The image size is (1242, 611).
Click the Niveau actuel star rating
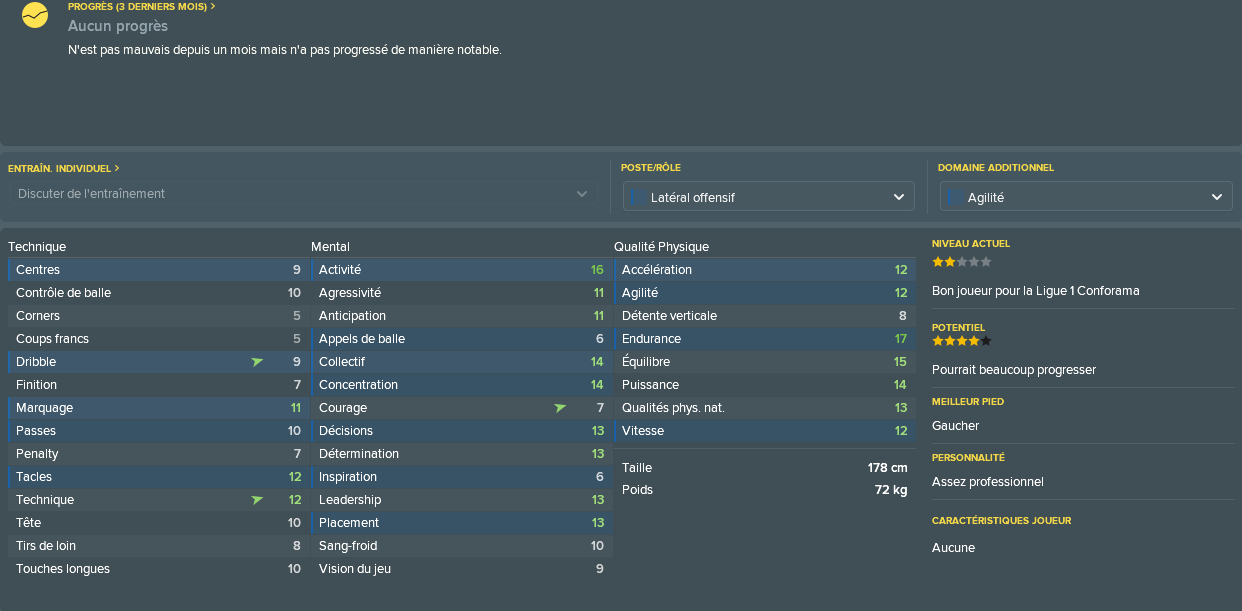(961, 262)
